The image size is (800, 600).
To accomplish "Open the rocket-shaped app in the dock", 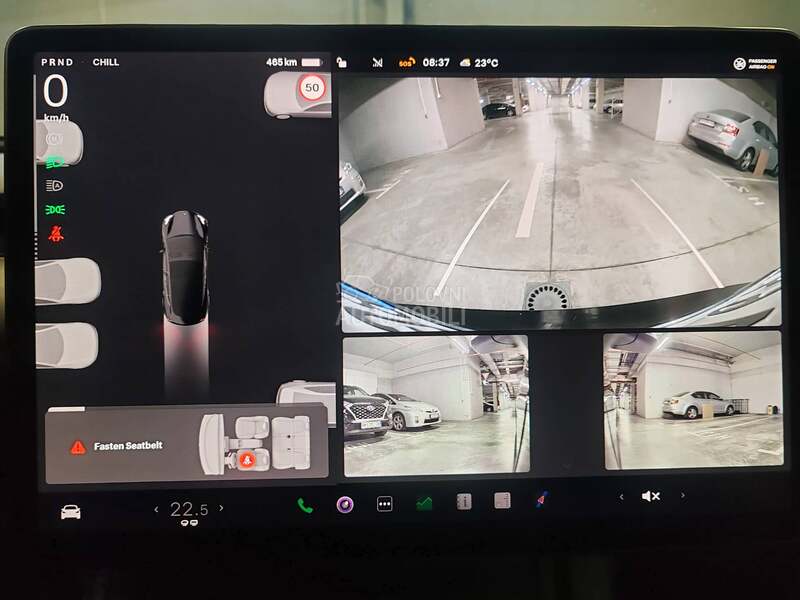I will coord(541,501).
